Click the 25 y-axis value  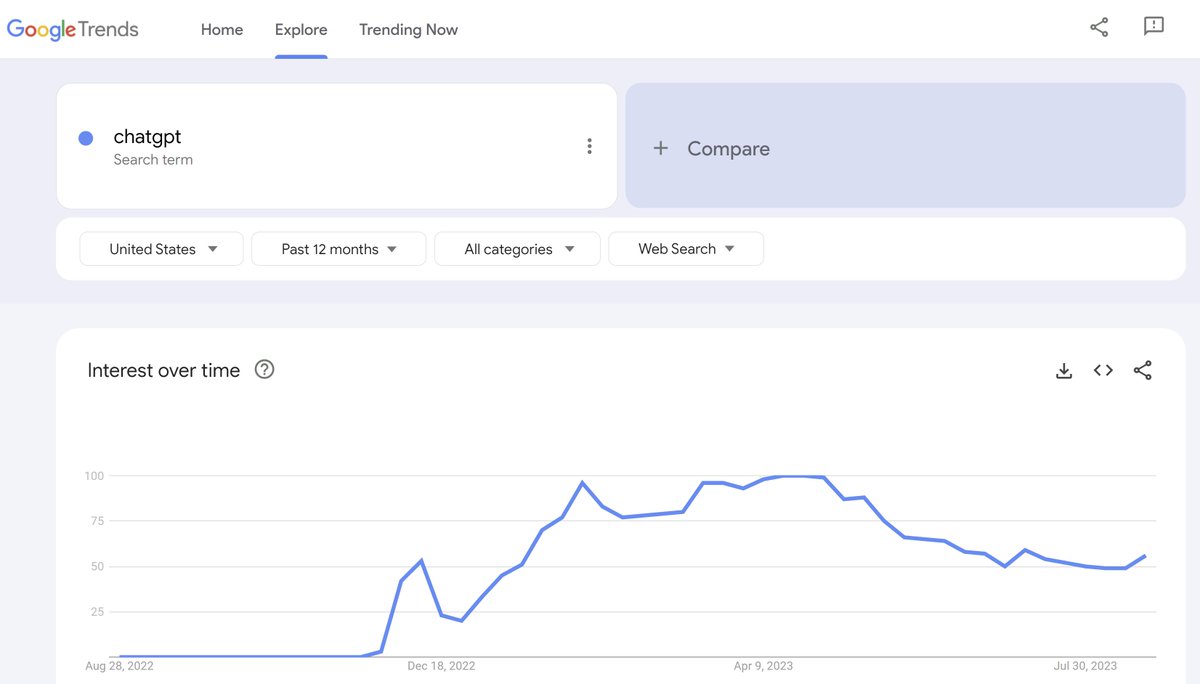pyautogui.click(x=97, y=611)
